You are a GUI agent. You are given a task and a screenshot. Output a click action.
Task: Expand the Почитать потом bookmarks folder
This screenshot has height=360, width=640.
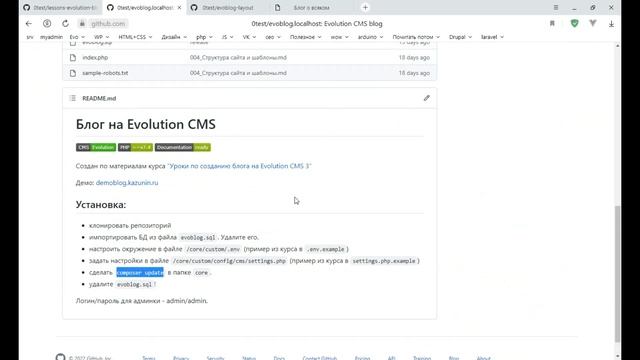pyautogui.click(x=416, y=37)
